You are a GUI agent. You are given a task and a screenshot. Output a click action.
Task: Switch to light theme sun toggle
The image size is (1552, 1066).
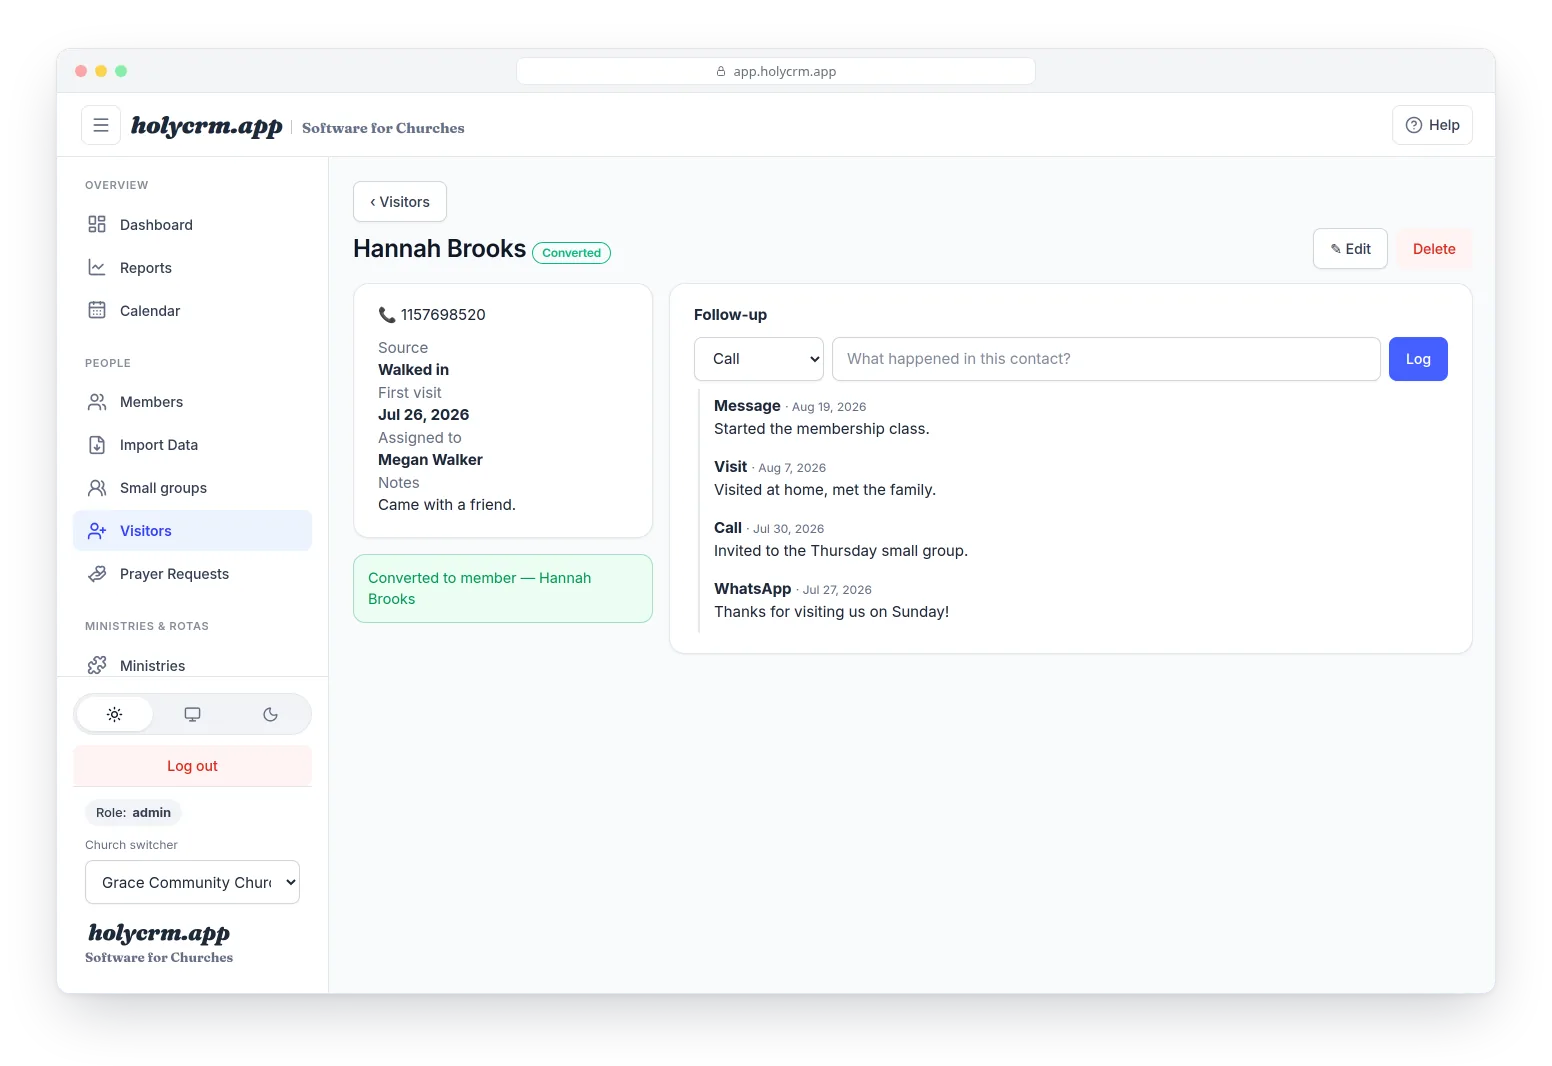pyautogui.click(x=115, y=714)
